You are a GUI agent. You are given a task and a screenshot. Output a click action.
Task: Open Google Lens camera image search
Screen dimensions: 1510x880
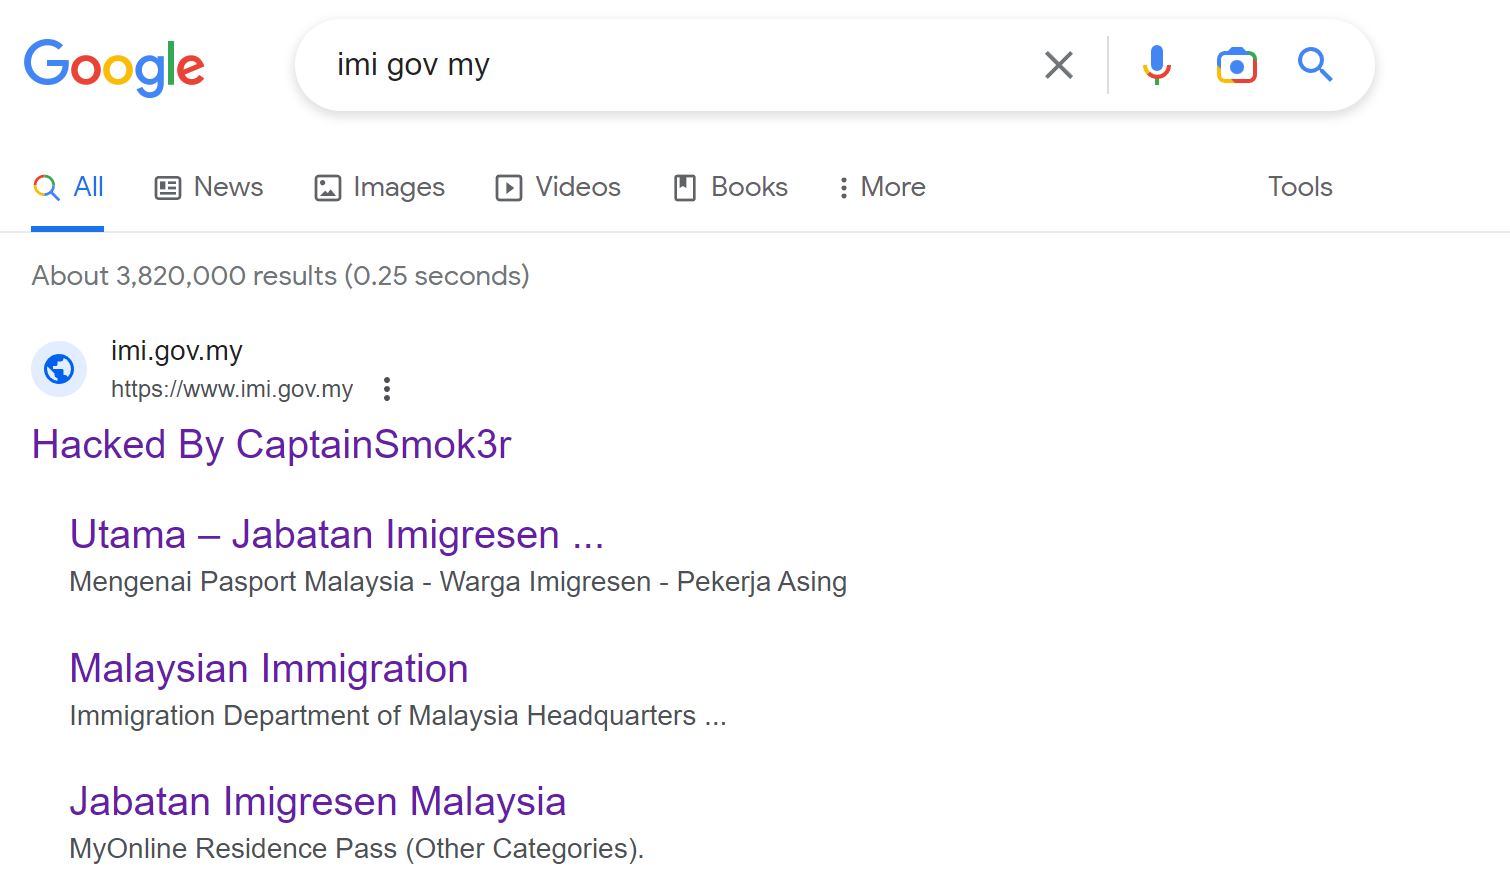1236,65
